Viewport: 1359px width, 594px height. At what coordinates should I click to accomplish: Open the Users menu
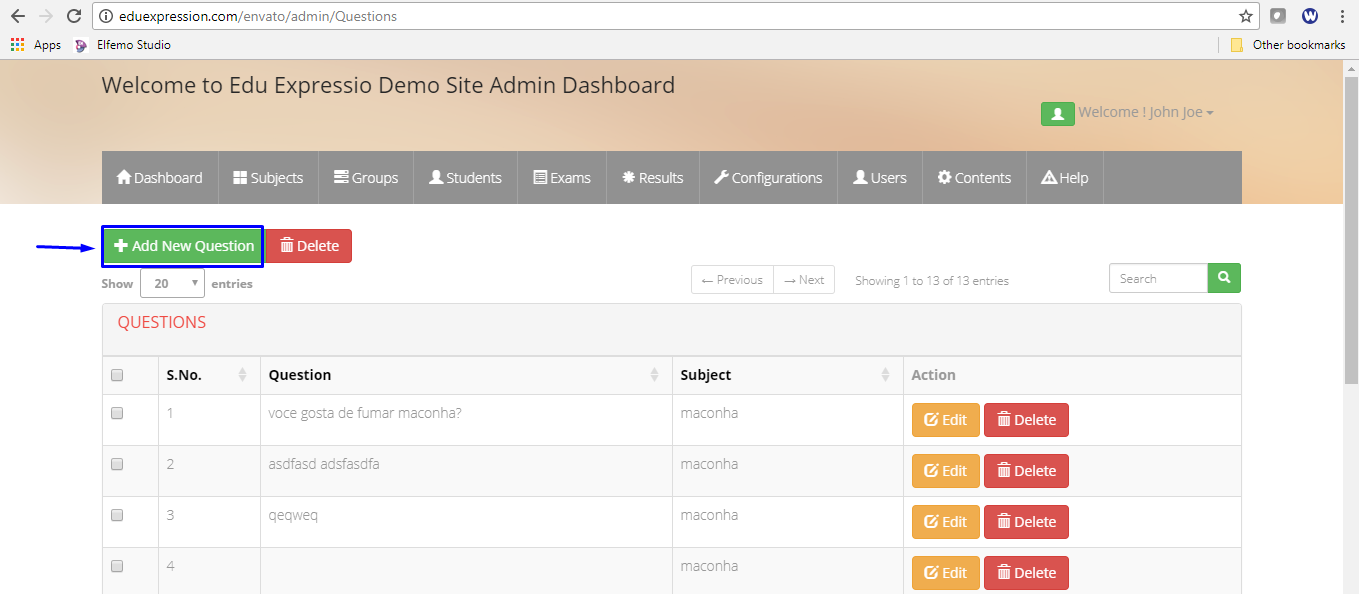[x=880, y=177]
